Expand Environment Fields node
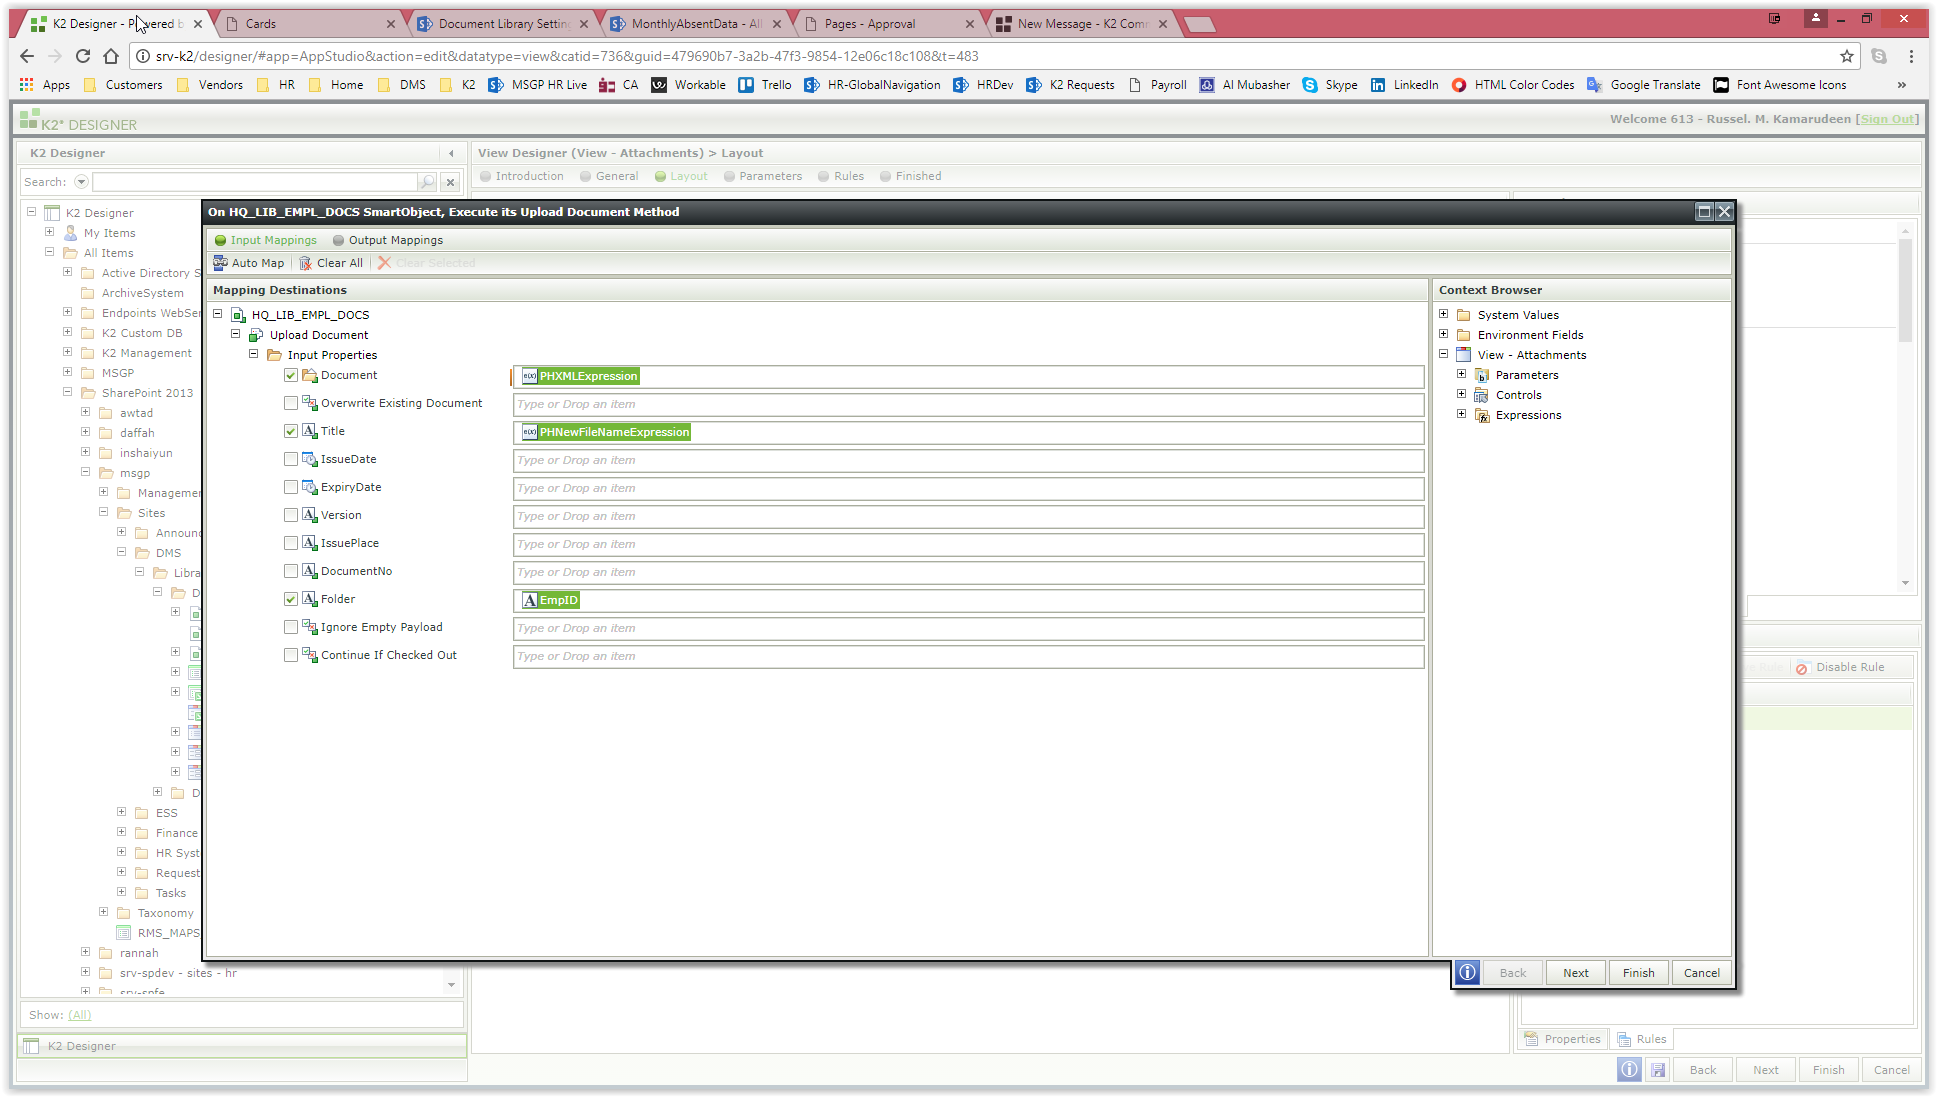The width and height of the screenshot is (1937, 1097). click(1444, 334)
